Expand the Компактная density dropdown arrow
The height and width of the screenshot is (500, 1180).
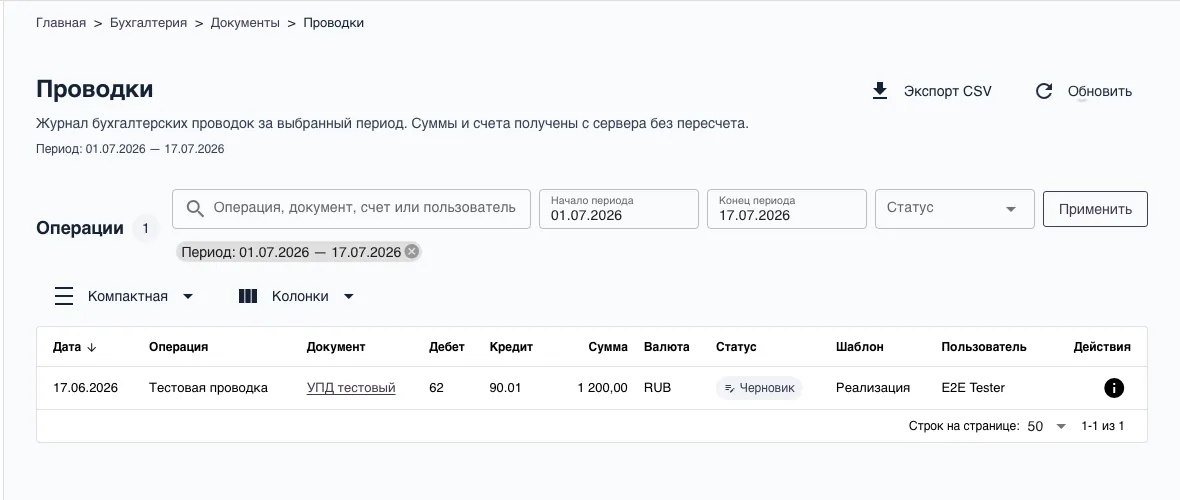tap(188, 296)
